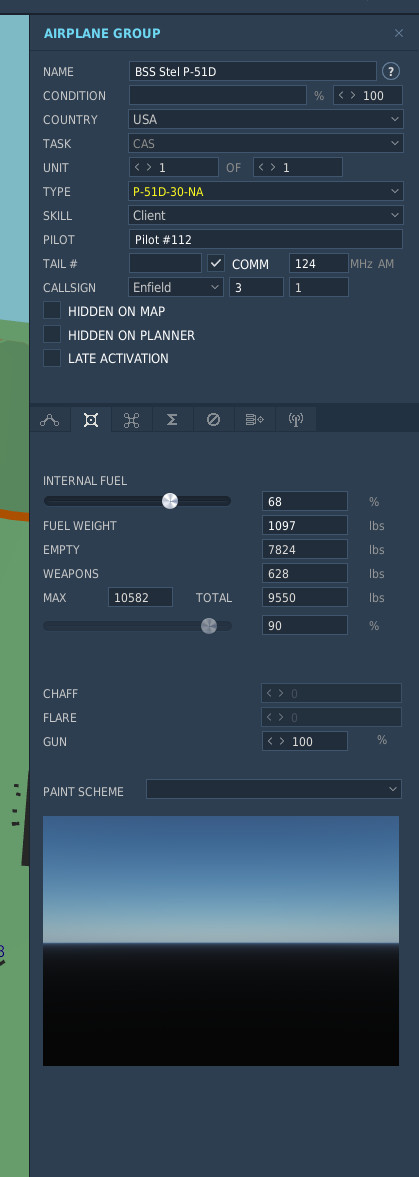The height and width of the screenshot is (1177, 419).
Task: Decrease unit count OF with left arrow
Action: [x=261, y=167]
